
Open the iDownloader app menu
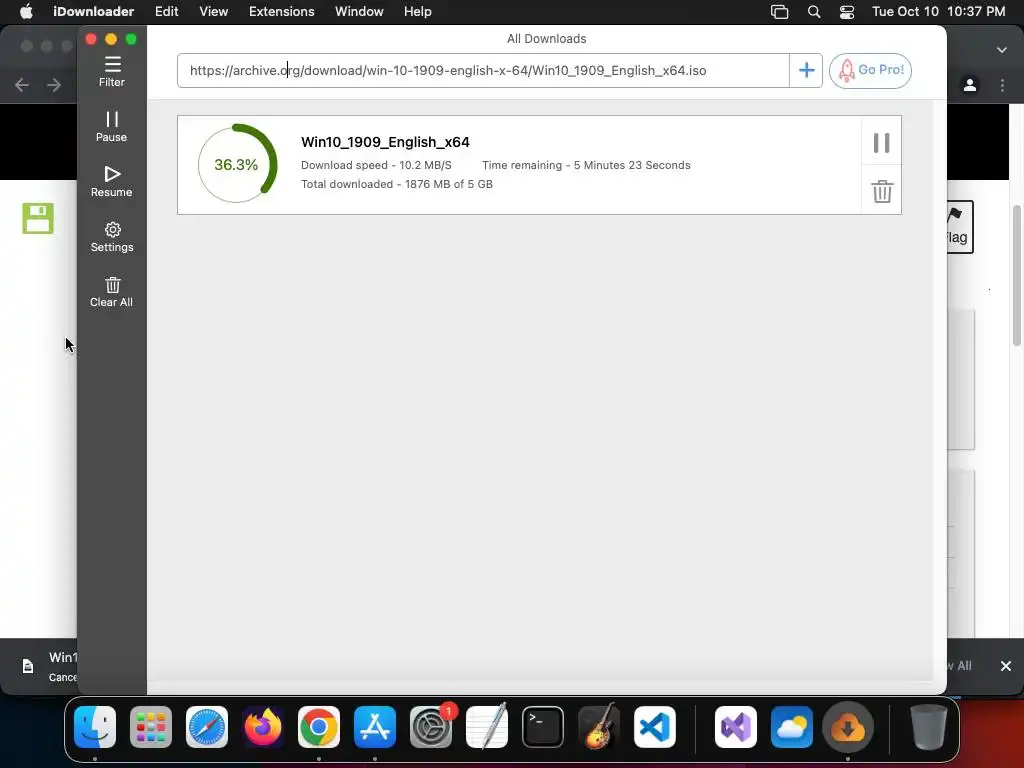click(x=93, y=12)
